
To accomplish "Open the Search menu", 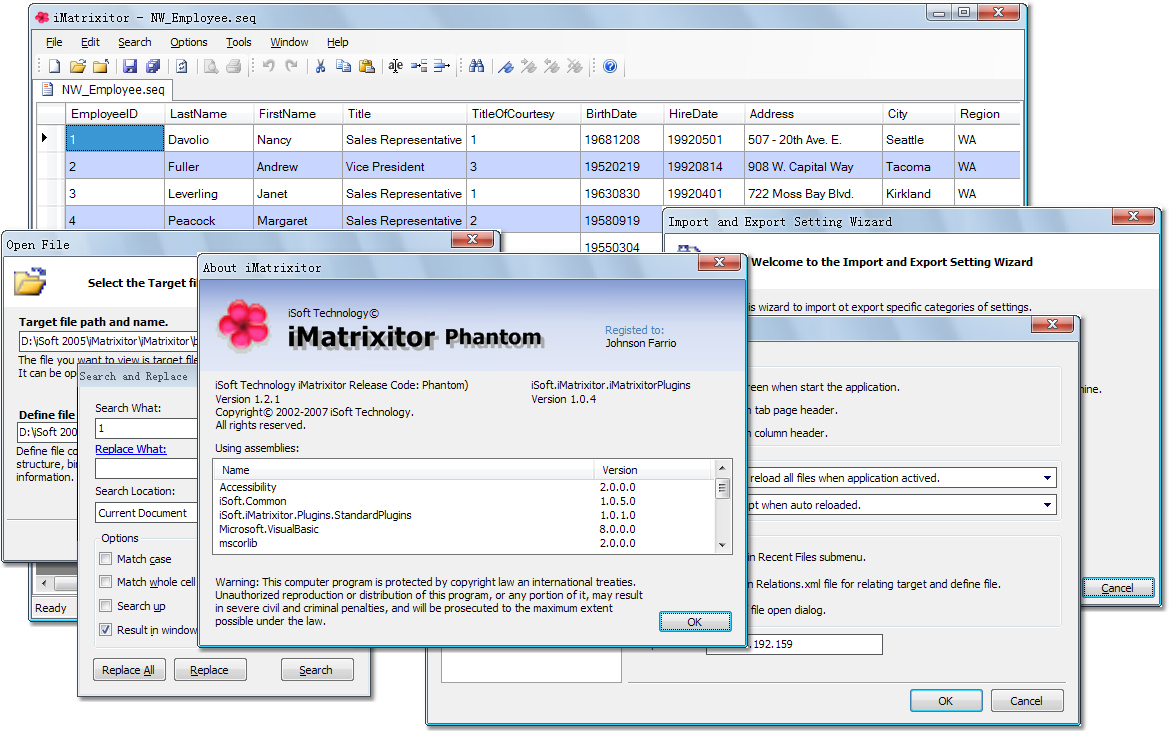I will [135, 43].
